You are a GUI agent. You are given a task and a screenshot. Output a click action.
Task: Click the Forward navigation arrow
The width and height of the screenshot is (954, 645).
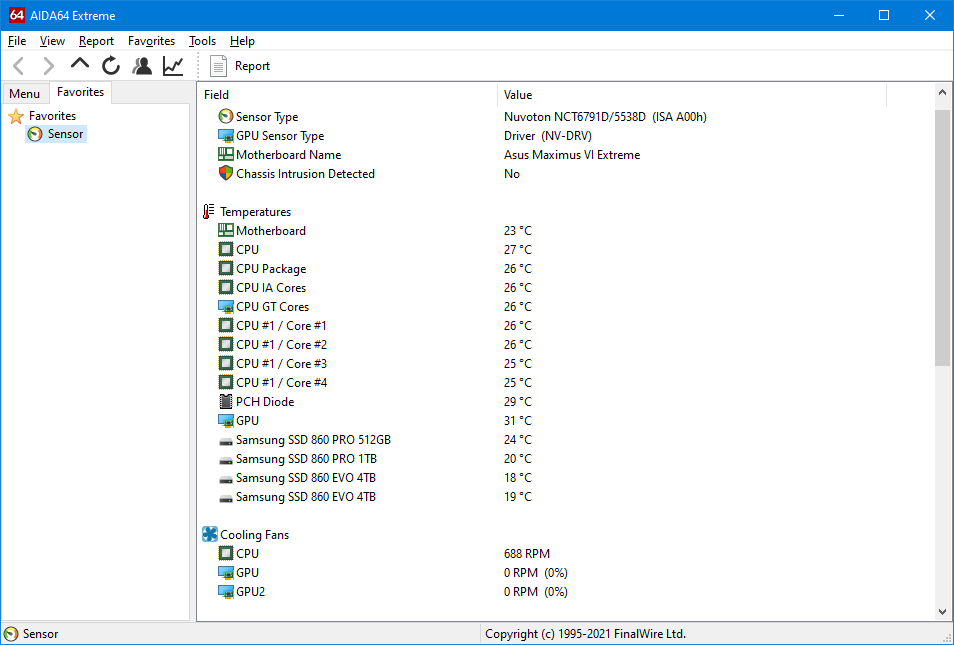pyautogui.click(x=48, y=66)
